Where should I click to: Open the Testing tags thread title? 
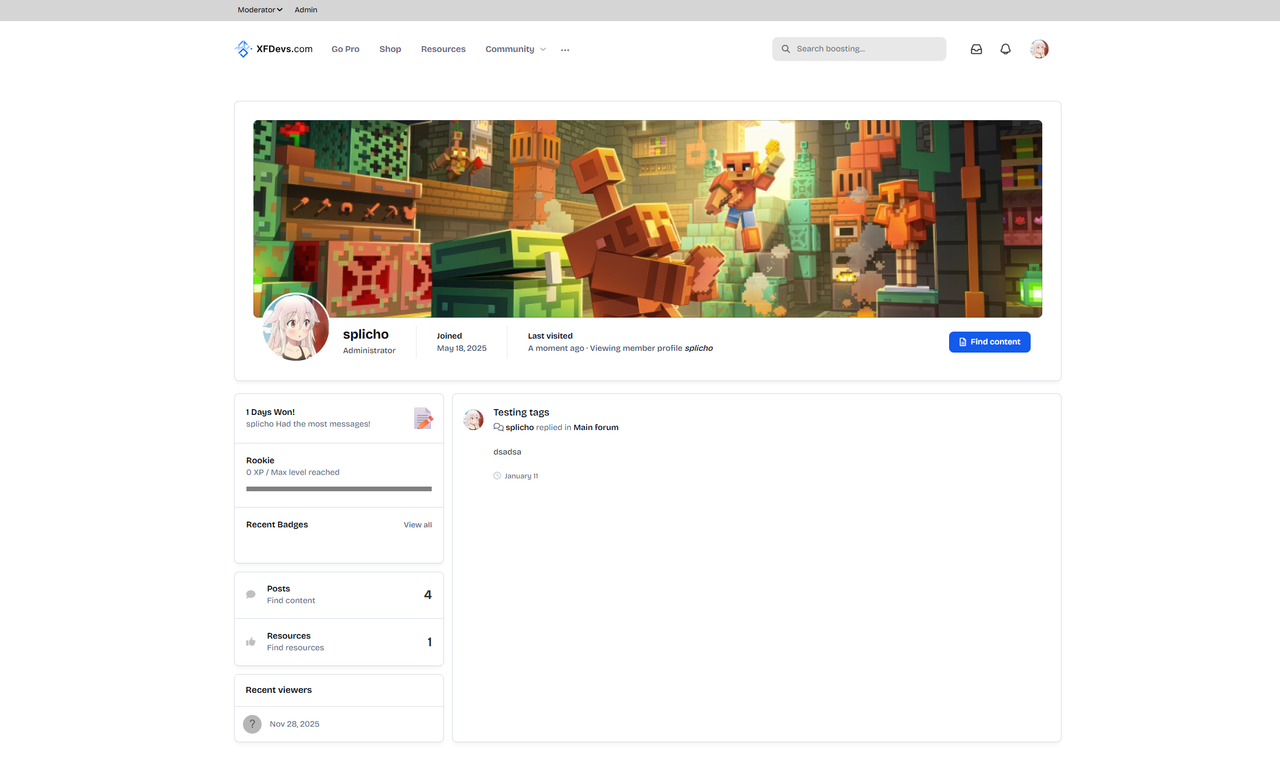(x=521, y=412)
